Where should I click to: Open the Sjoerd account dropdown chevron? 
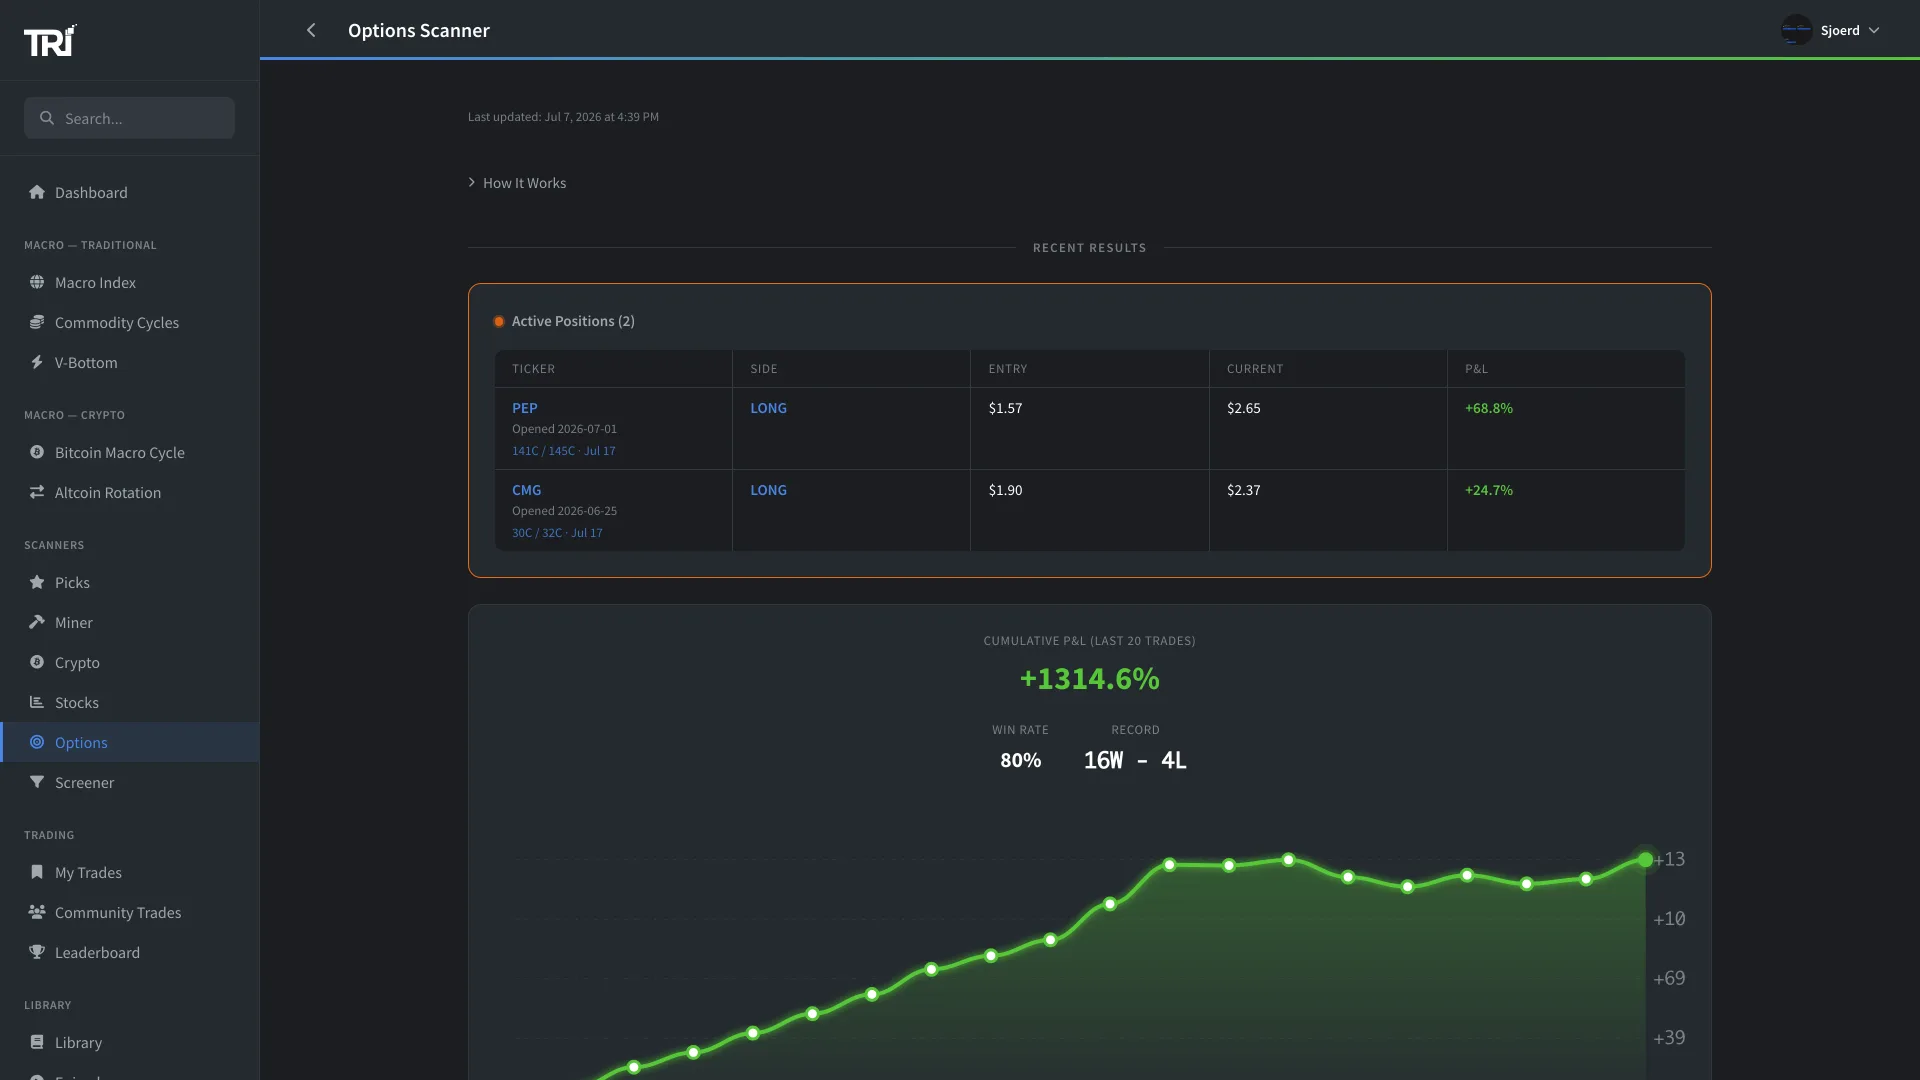coord(1874,30)
